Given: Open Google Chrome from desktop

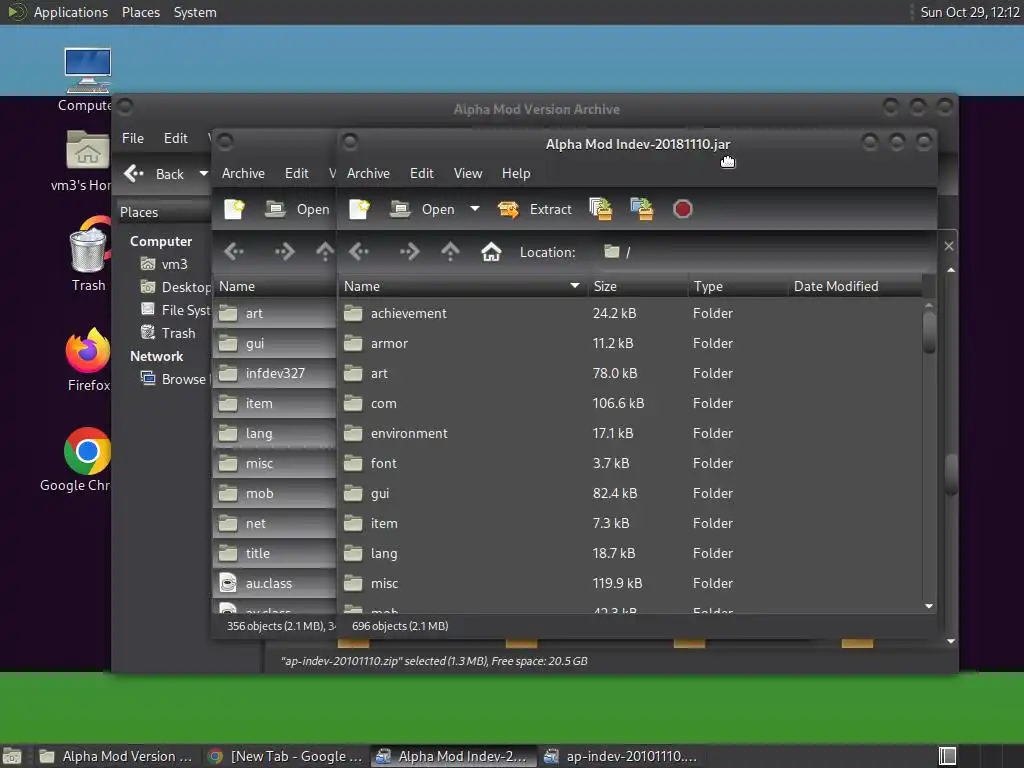Looking at the screenshot, I should pos(78,460).
